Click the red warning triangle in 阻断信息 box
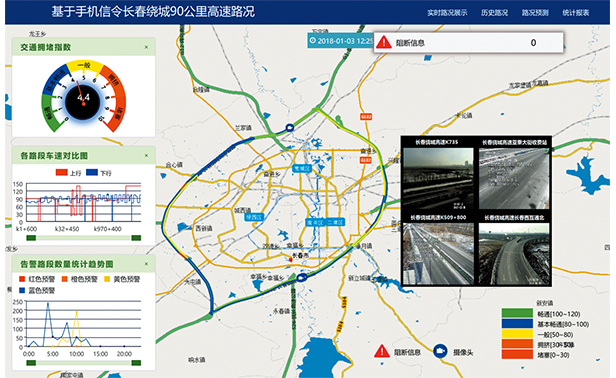The image size is (616, 378). point(383,42)
